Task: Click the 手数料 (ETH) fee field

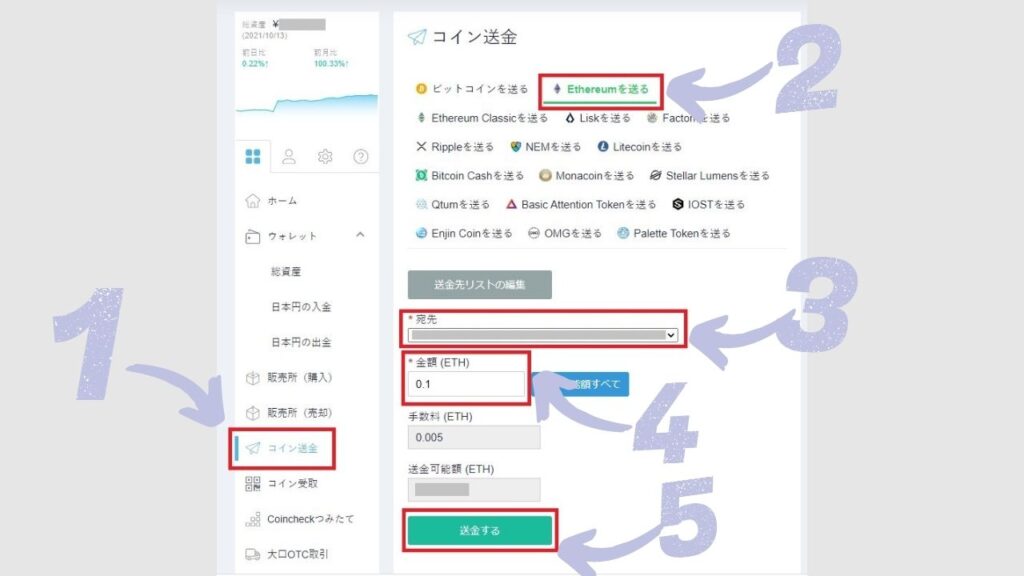Action: click(x=474, y=438)
